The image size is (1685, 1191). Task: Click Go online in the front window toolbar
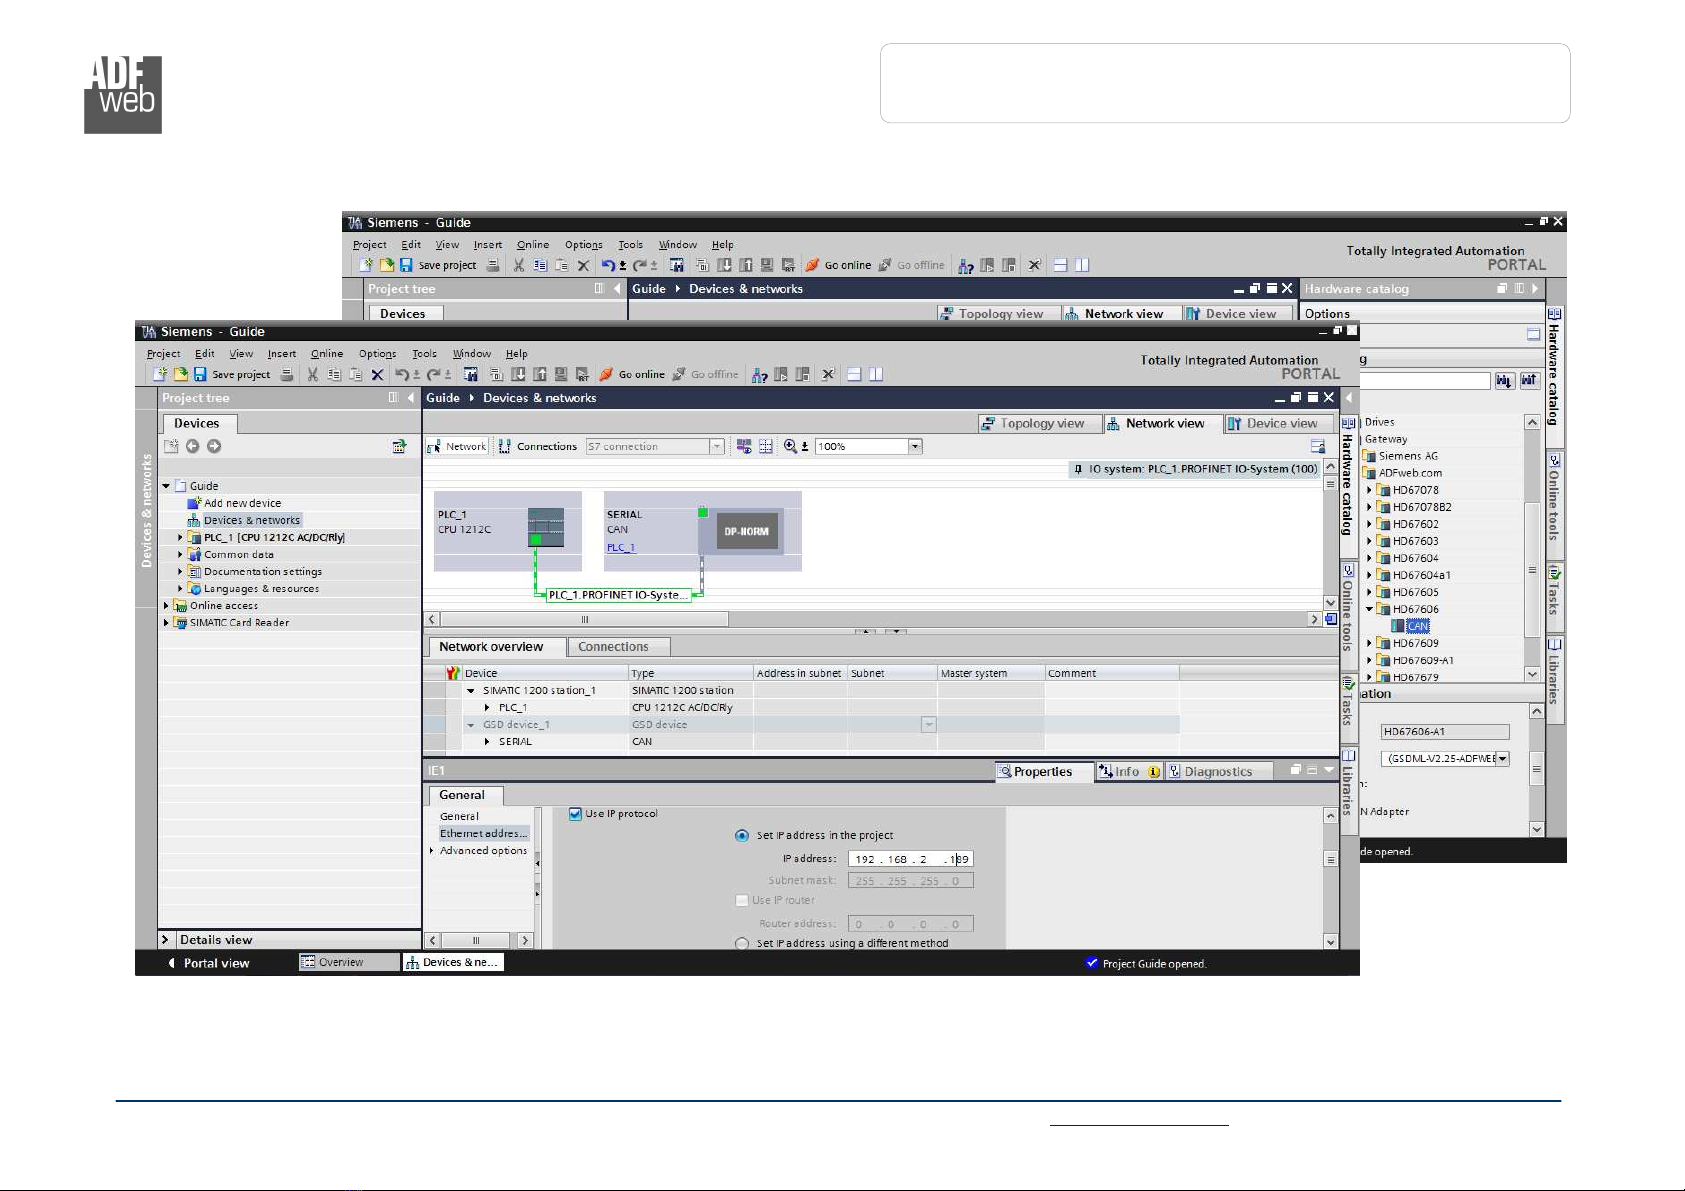coord(632,375)
